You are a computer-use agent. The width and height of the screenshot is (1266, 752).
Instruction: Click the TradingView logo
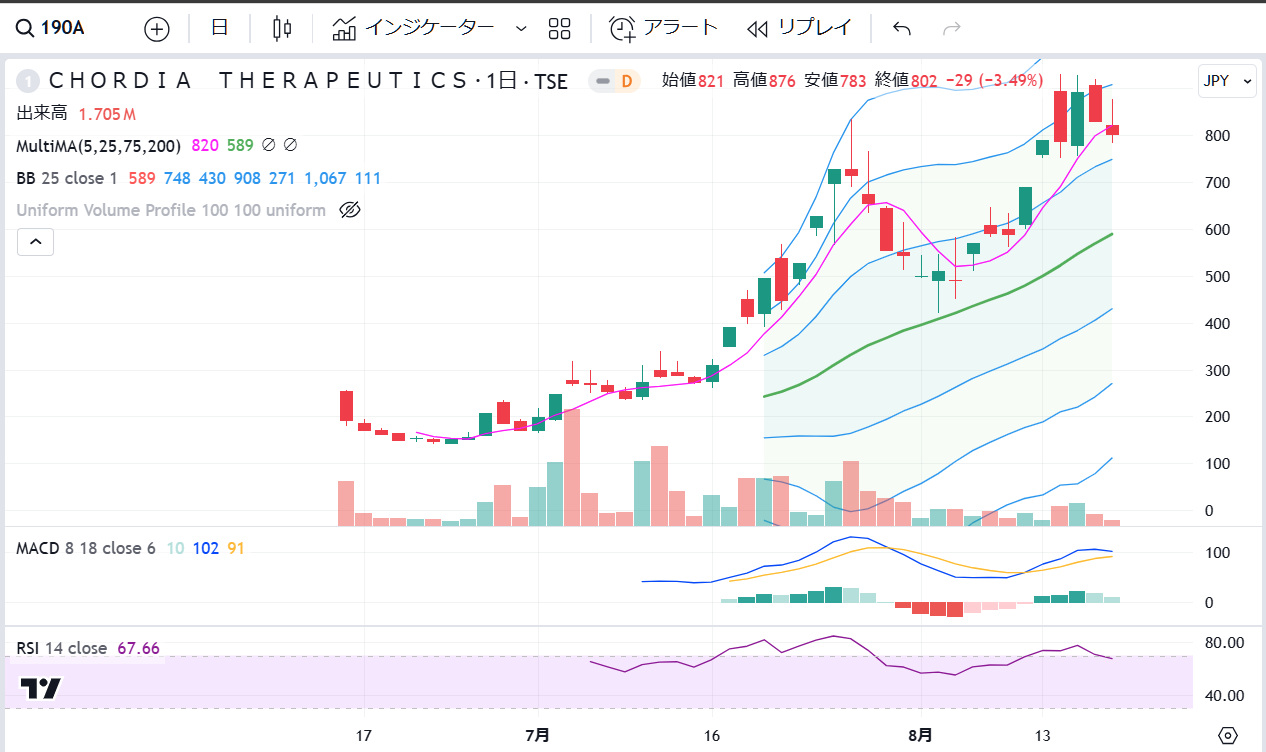click(41, 688)
